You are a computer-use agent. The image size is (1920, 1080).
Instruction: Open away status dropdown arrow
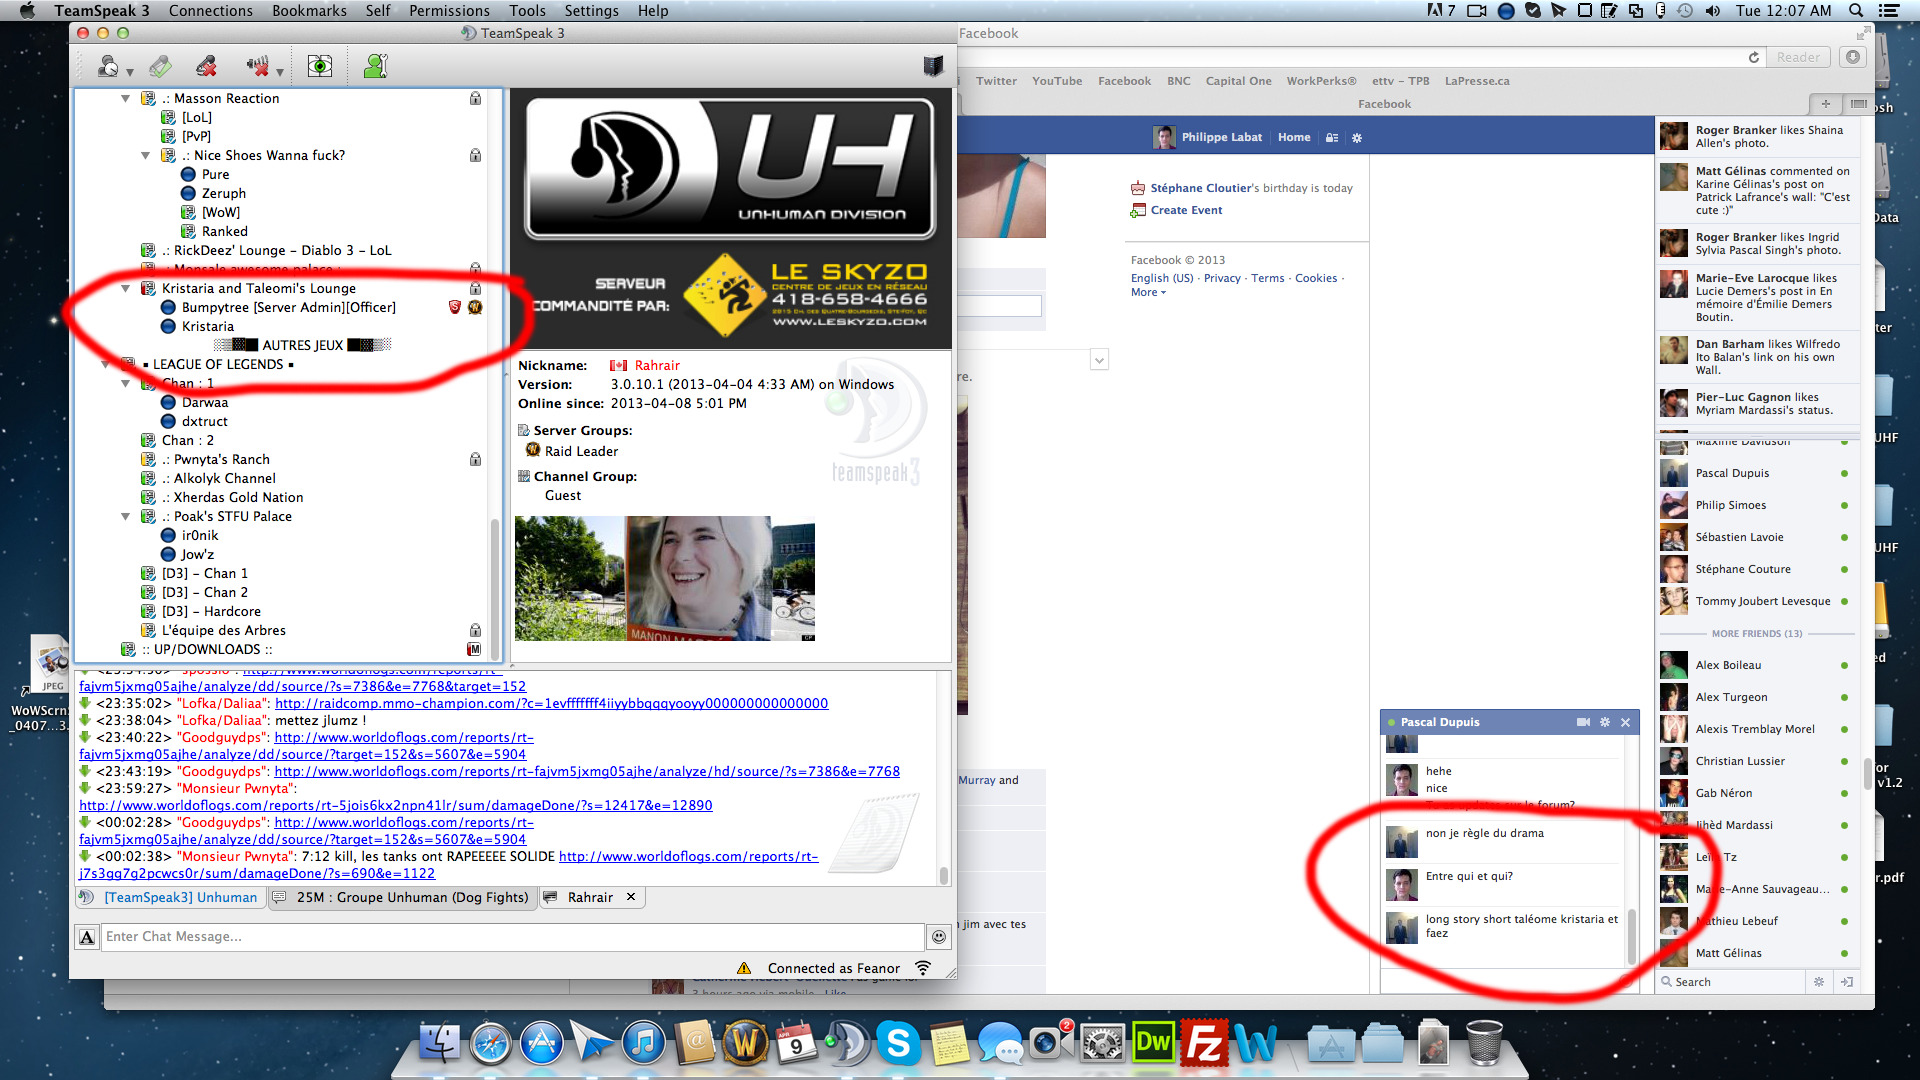pos(130,72)
